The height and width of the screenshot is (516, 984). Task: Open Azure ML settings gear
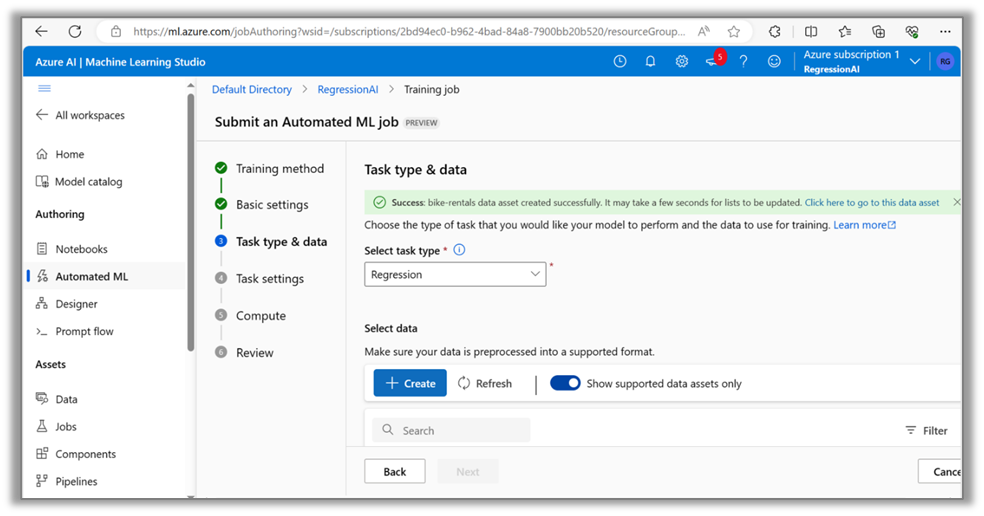point(682,62)
